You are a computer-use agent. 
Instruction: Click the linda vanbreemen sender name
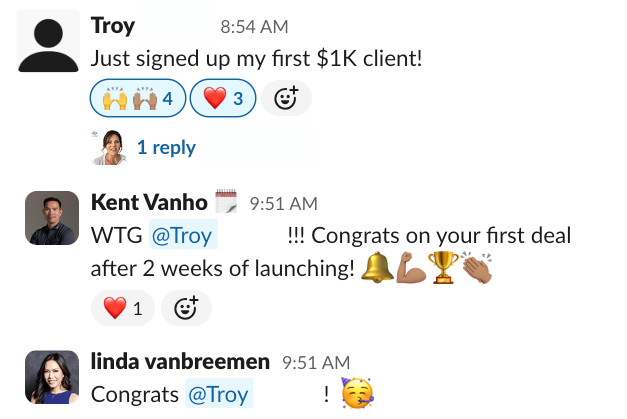180,362
